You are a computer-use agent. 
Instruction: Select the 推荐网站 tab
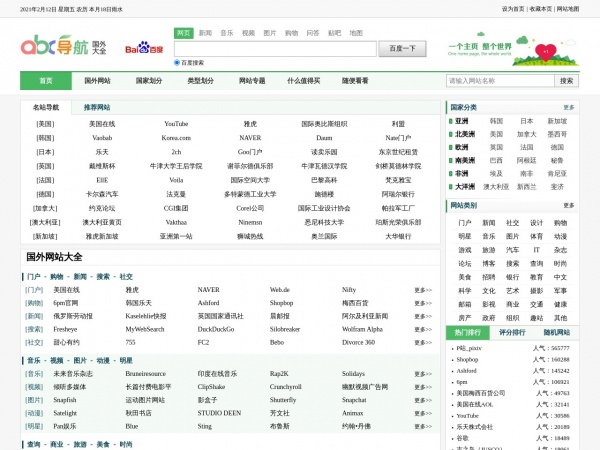click(97, 108)
